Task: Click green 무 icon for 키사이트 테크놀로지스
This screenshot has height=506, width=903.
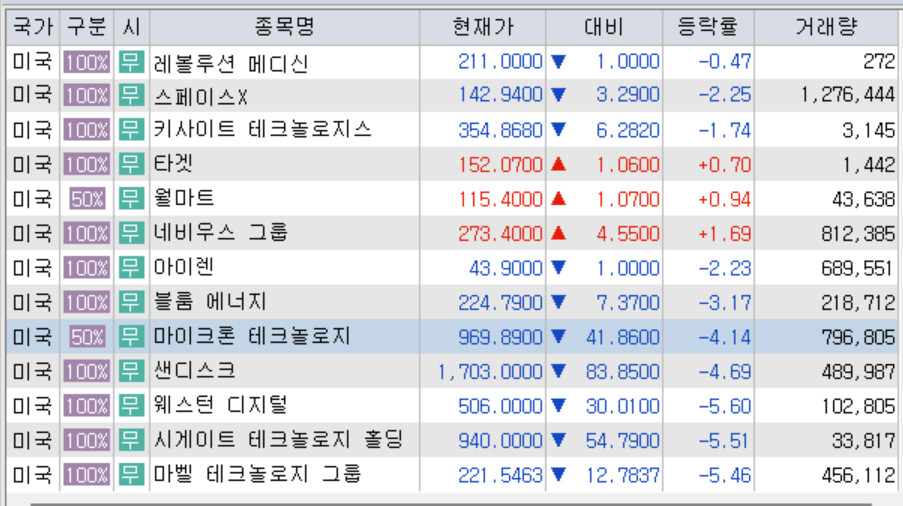Action: click(131, 130)
